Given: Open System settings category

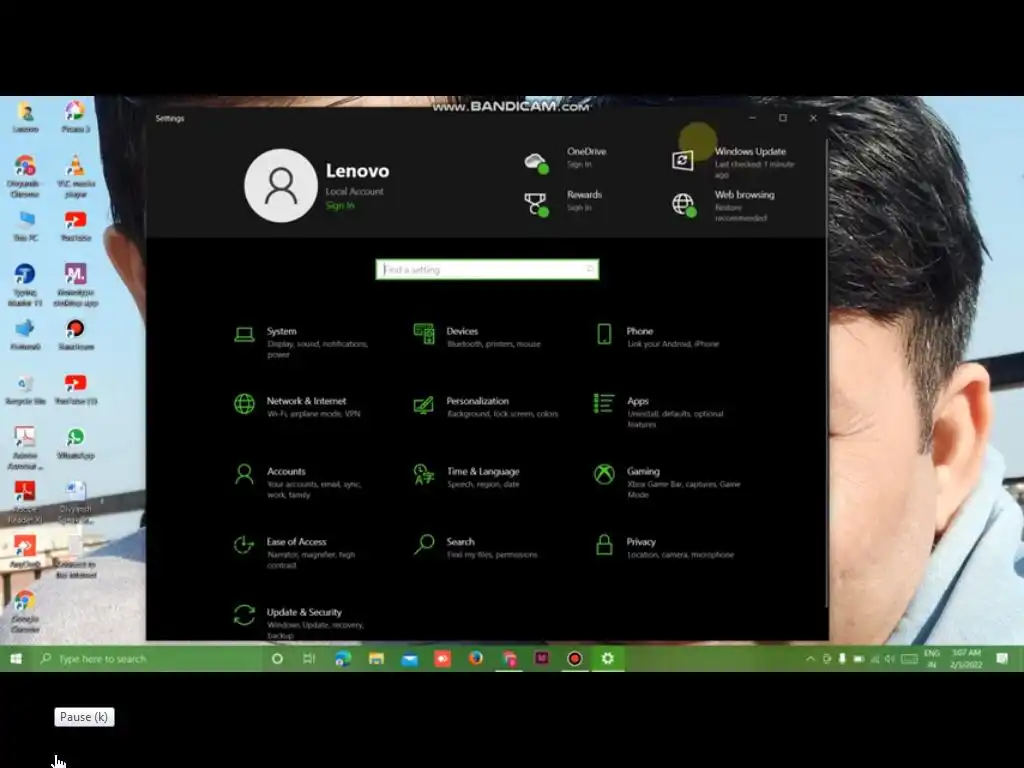Looking at the screenshot, I should coord(302,342).
